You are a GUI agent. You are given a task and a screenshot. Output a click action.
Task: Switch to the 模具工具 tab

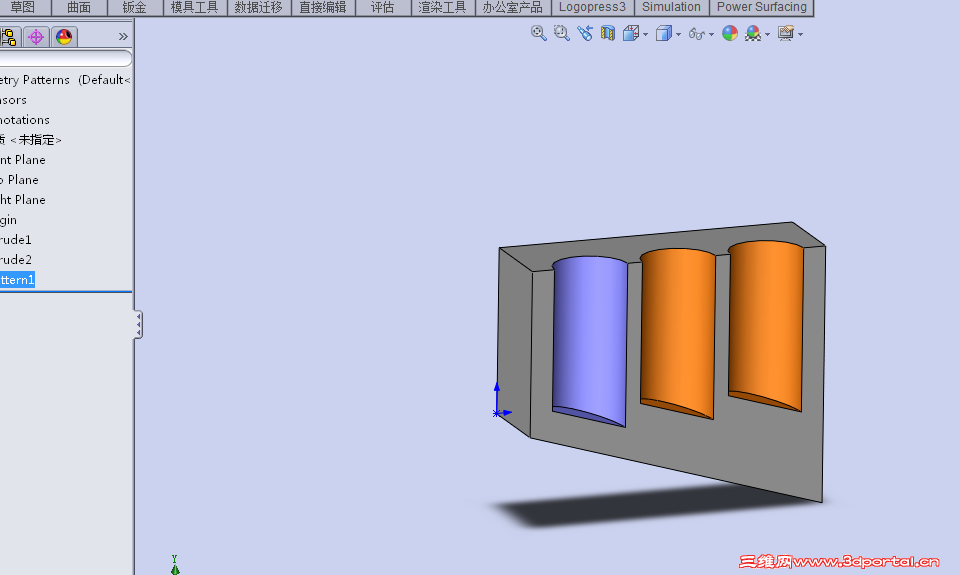pyautogui.click(x=194, y=7)
